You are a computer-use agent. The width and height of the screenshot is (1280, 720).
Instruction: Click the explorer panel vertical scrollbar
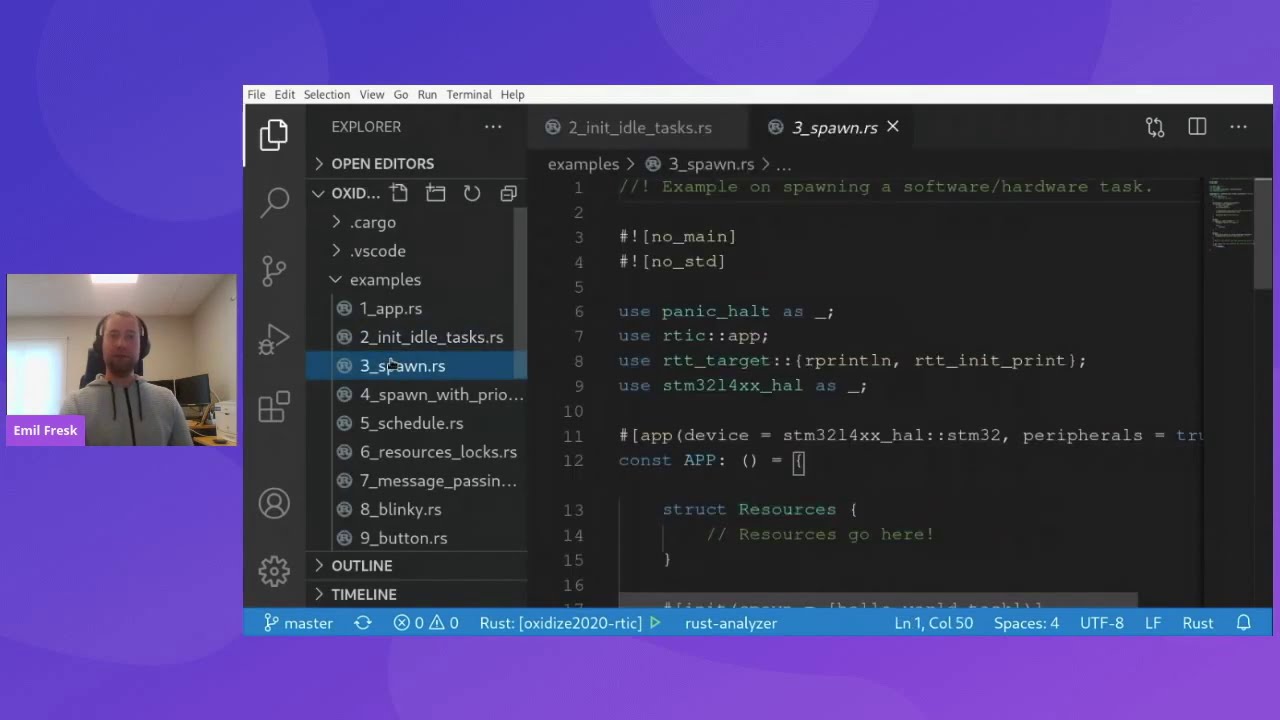tap(520, 294)
